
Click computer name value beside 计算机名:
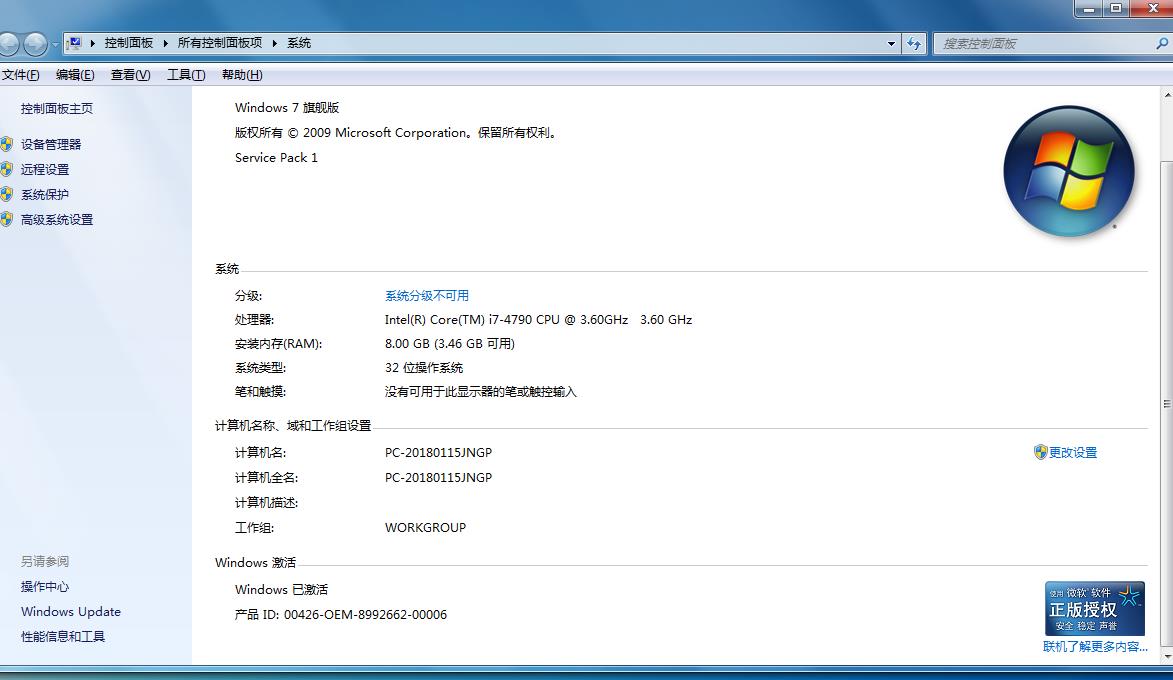438,453
